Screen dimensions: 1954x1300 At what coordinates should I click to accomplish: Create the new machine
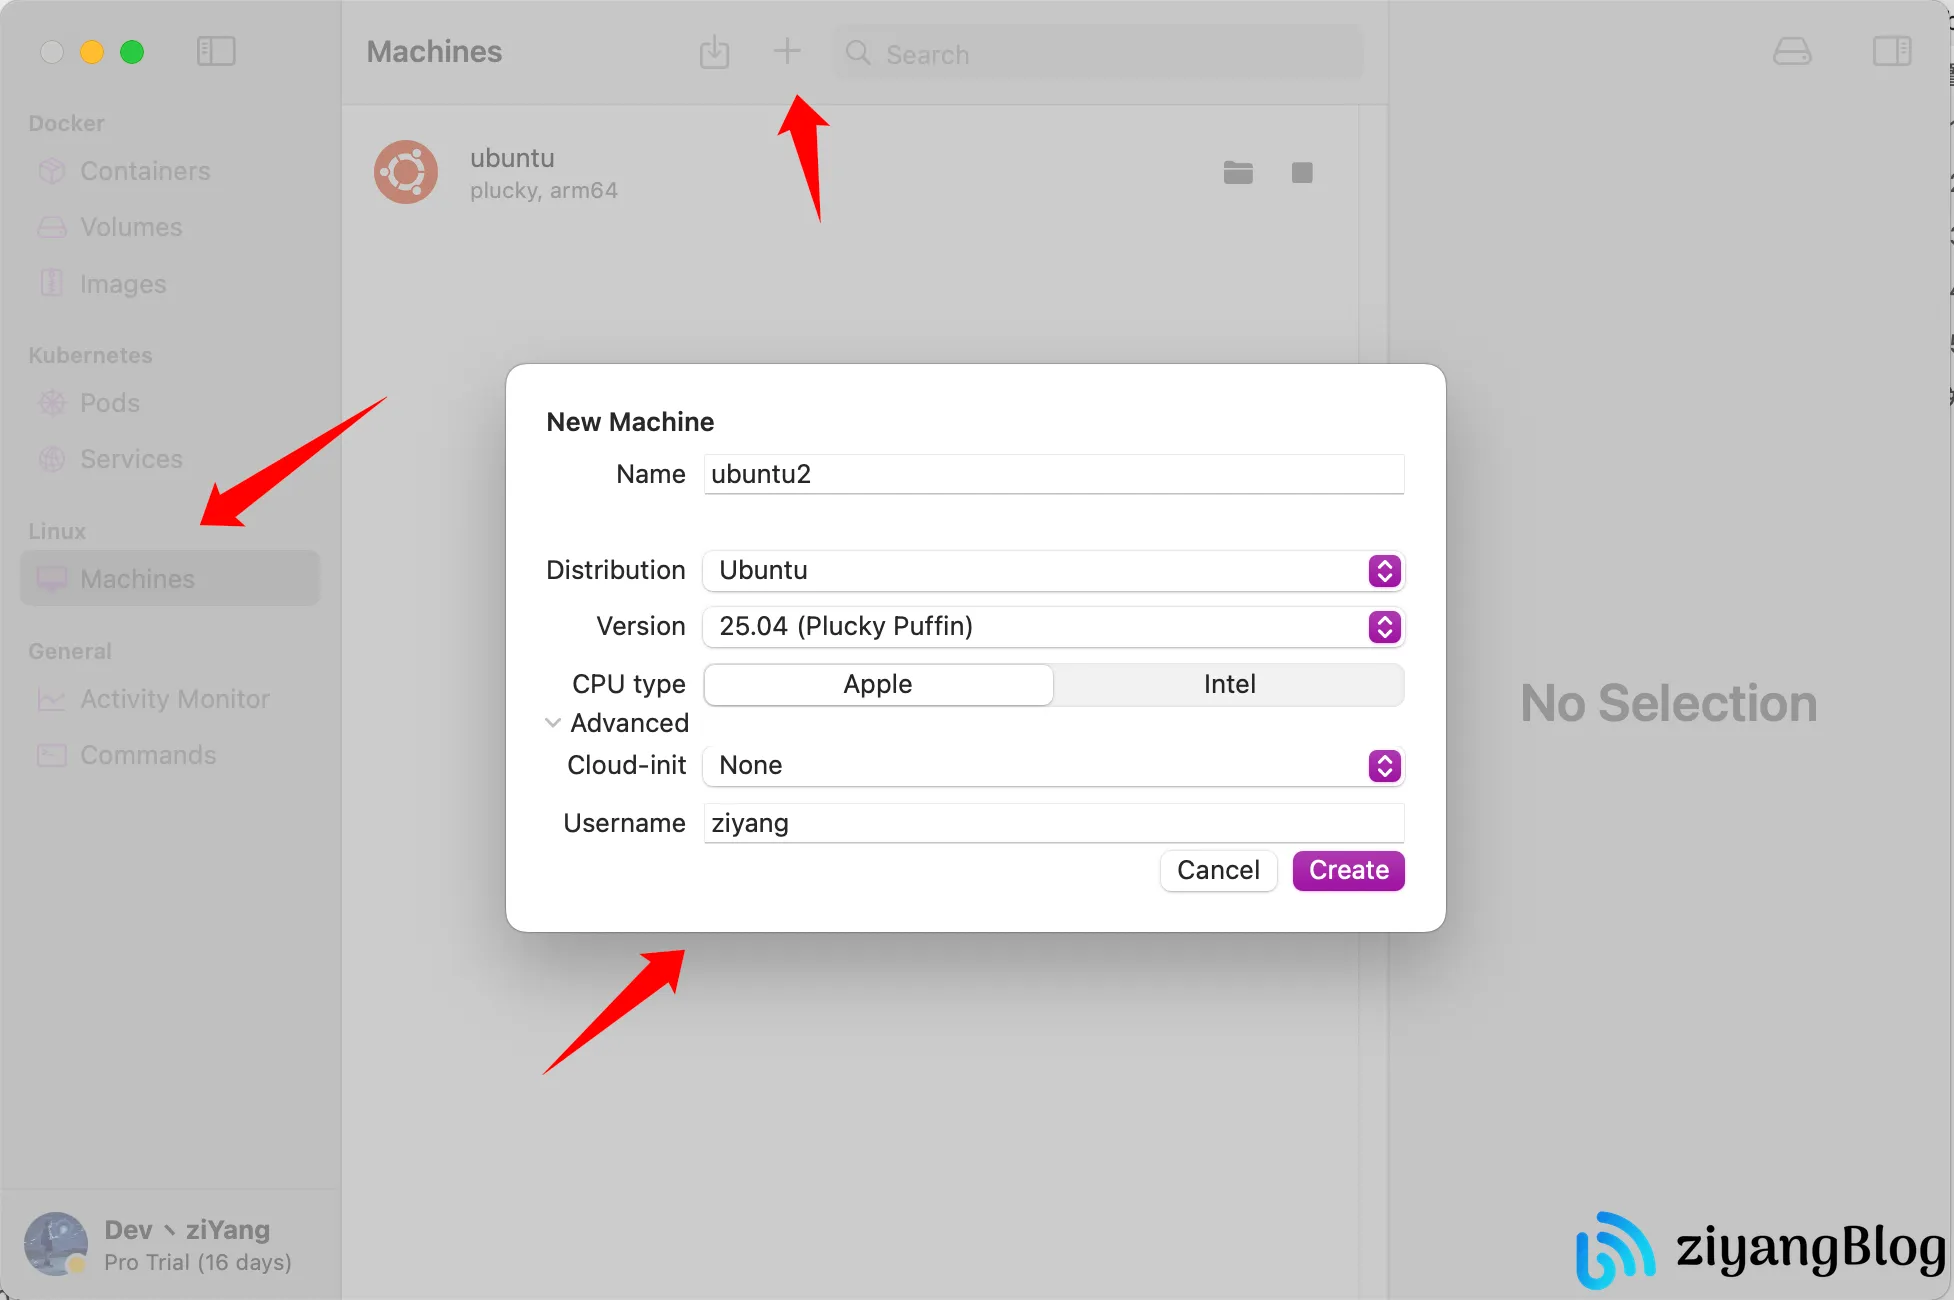point(1348,871)
